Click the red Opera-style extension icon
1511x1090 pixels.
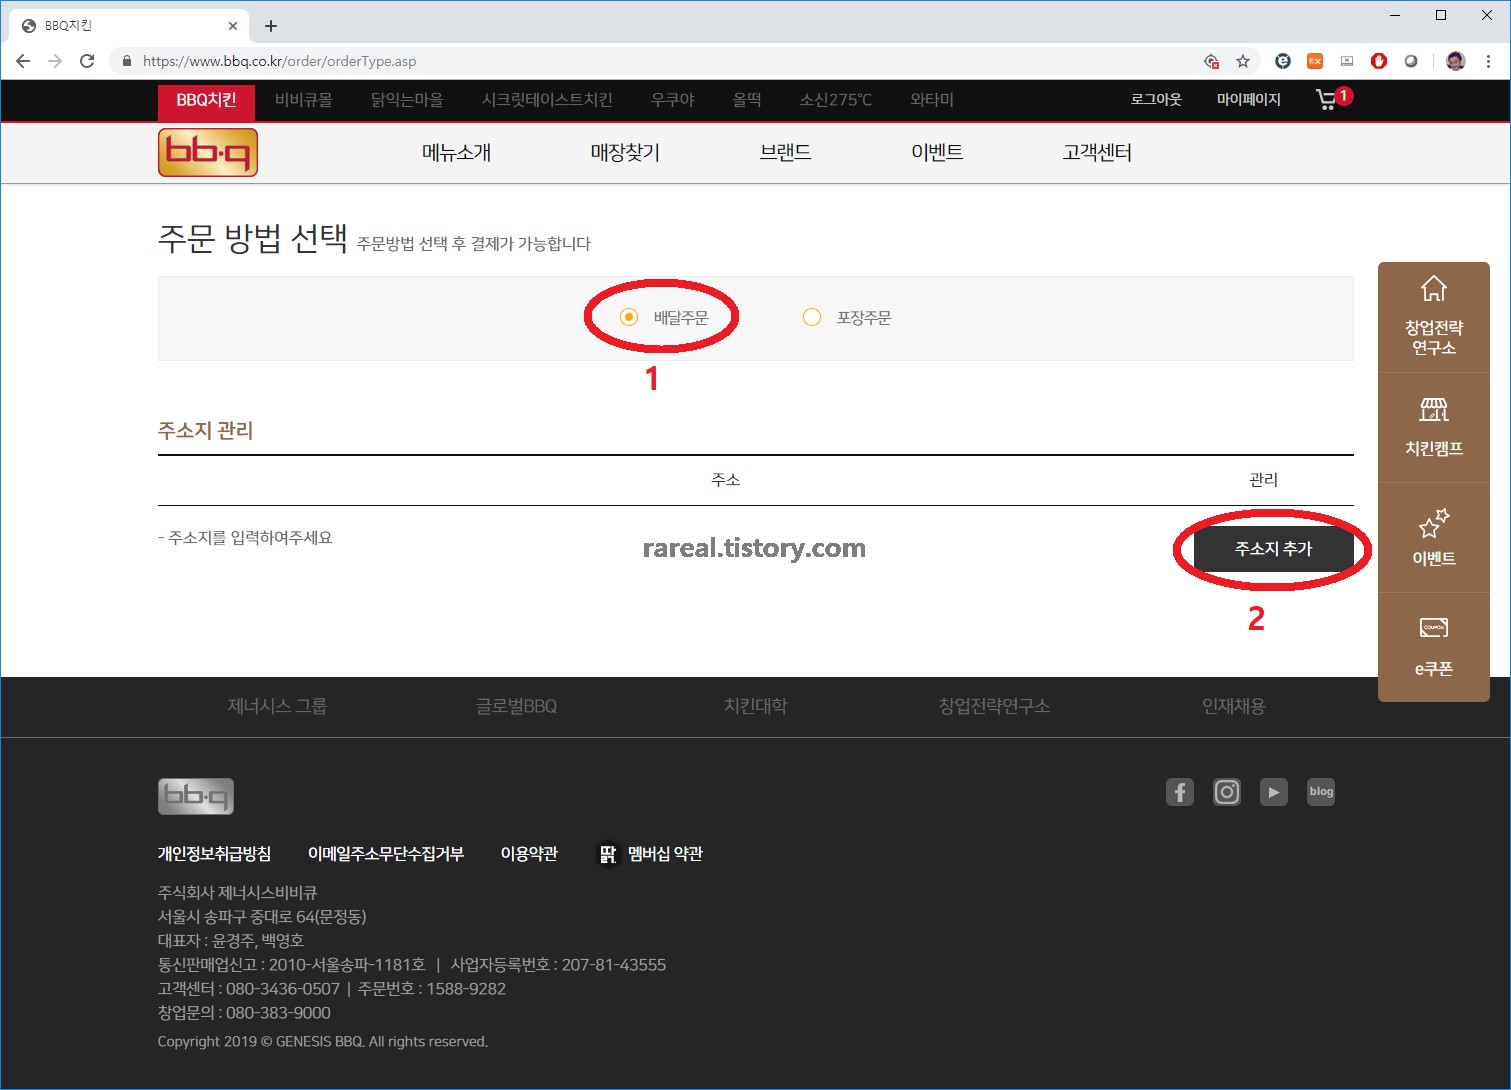click(1379, 61)
